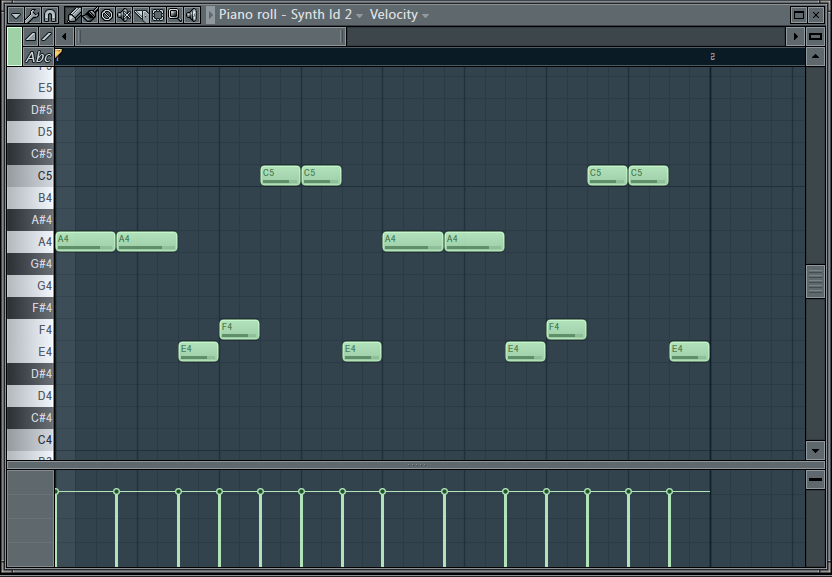The image size is (832, 577).
Task: Select the Delete tool
Action: point(107,15)
